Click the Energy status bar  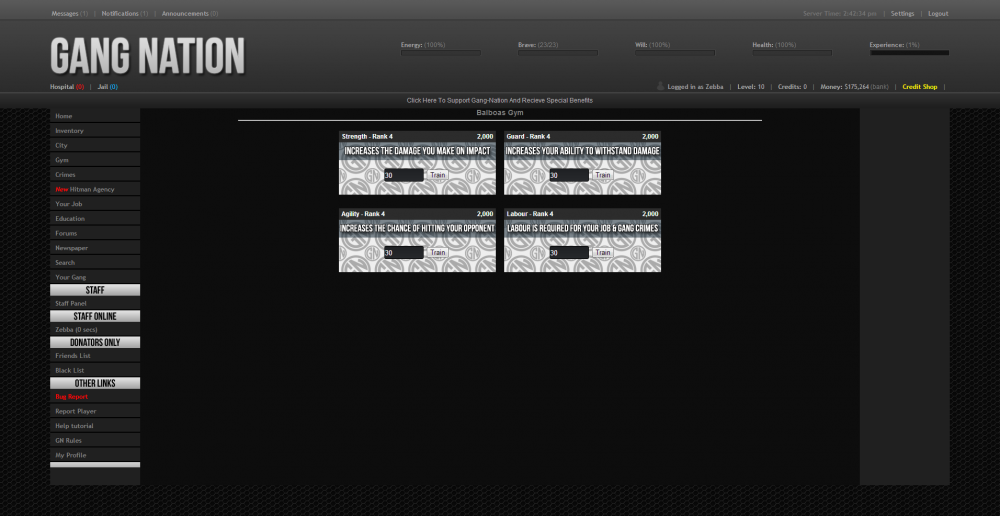(x=440, y=53)
